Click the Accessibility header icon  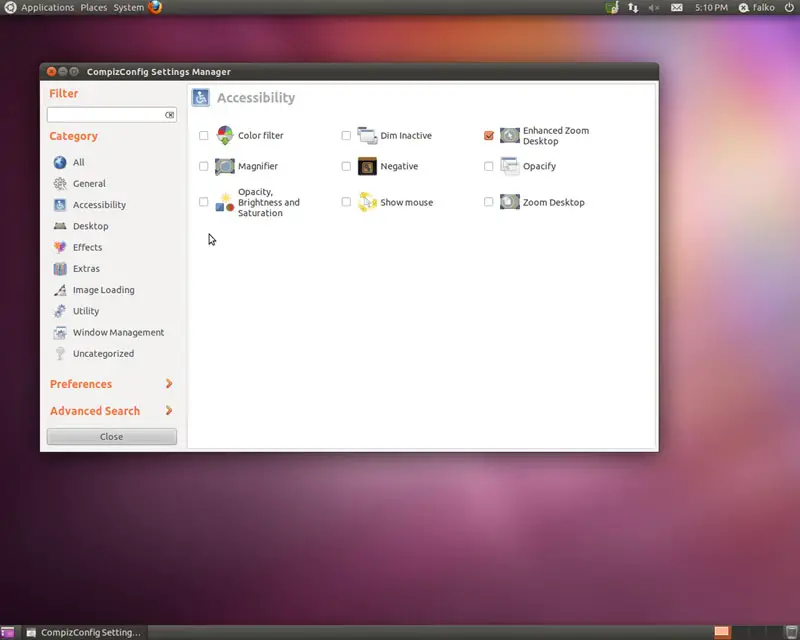[x=201, y=97]
